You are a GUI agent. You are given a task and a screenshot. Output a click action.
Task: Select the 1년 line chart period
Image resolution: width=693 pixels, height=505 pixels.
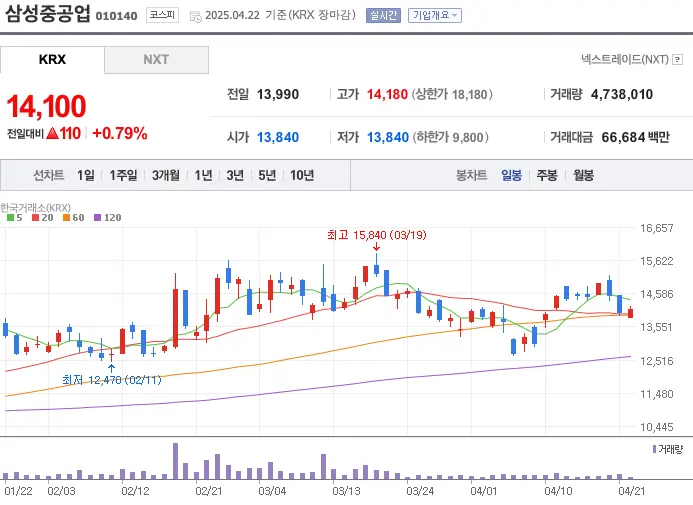click(x=203, y=175)
